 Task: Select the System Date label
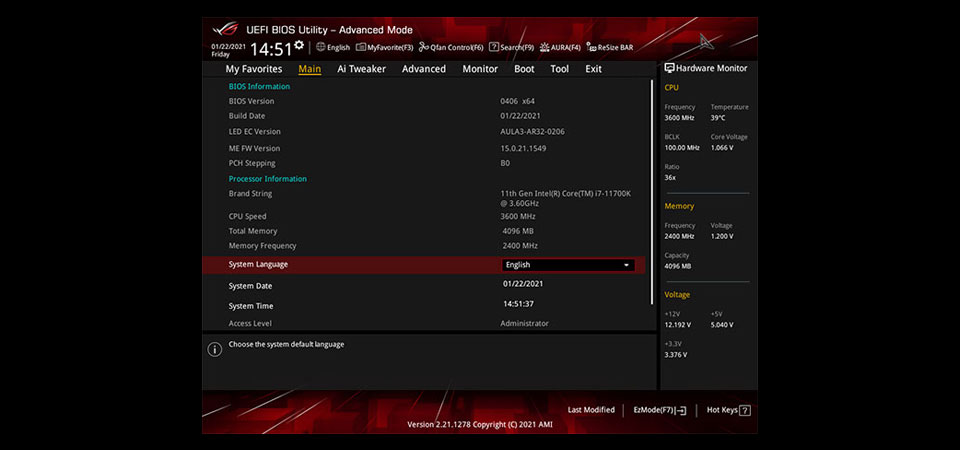point(250,286)
